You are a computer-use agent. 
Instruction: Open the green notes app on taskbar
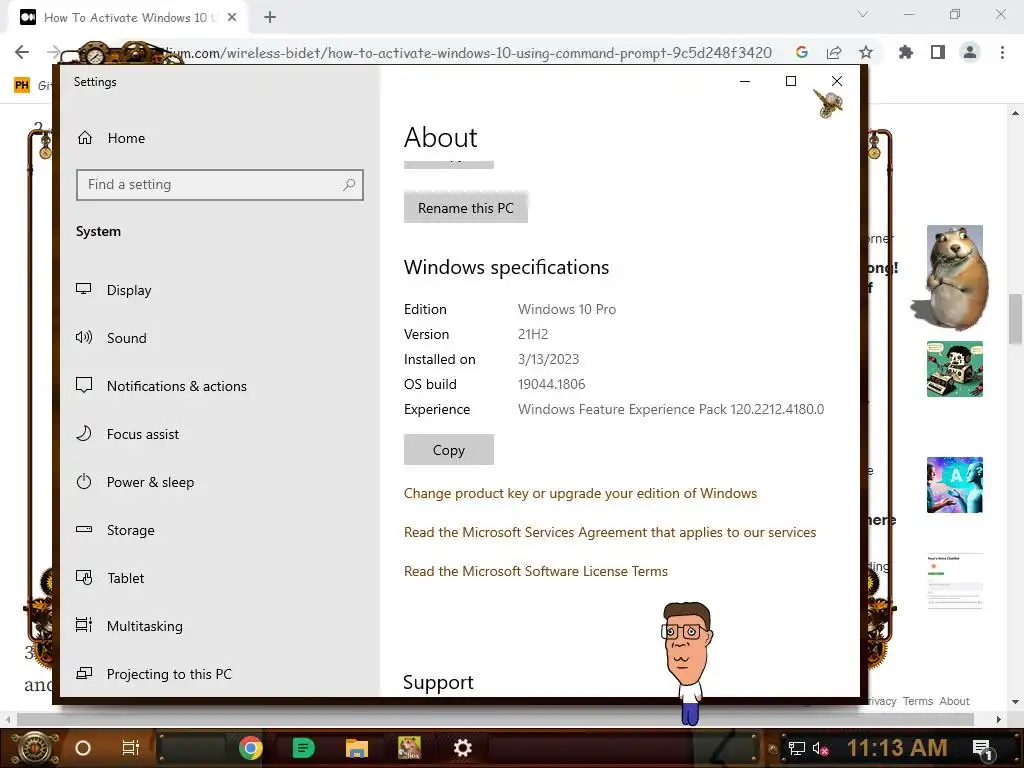[x=303, y=748]
